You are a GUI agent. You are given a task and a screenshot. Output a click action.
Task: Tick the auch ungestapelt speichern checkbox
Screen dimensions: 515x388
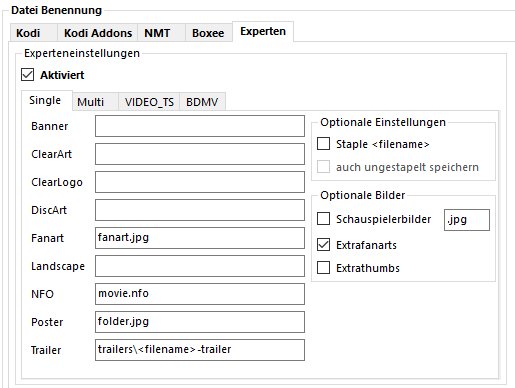click(x=323, y=167)
